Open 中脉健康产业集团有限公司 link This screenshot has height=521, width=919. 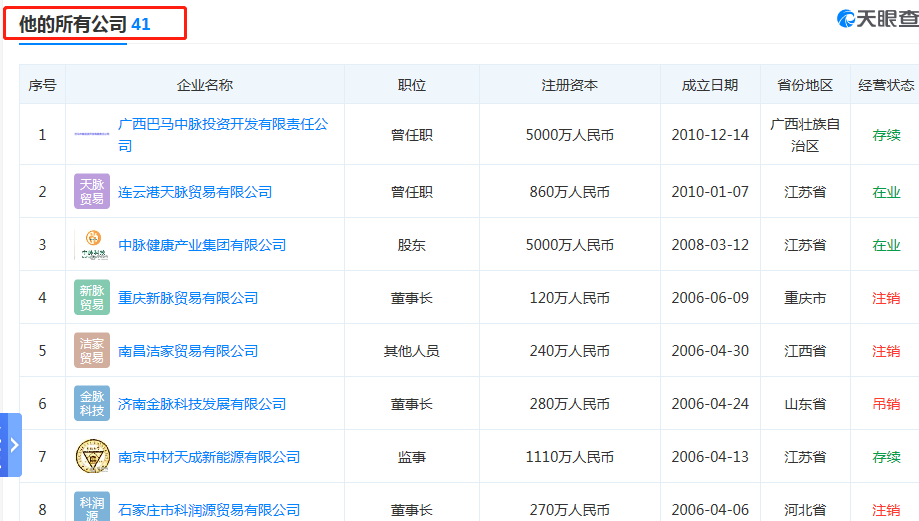click(x=202, y=245)
